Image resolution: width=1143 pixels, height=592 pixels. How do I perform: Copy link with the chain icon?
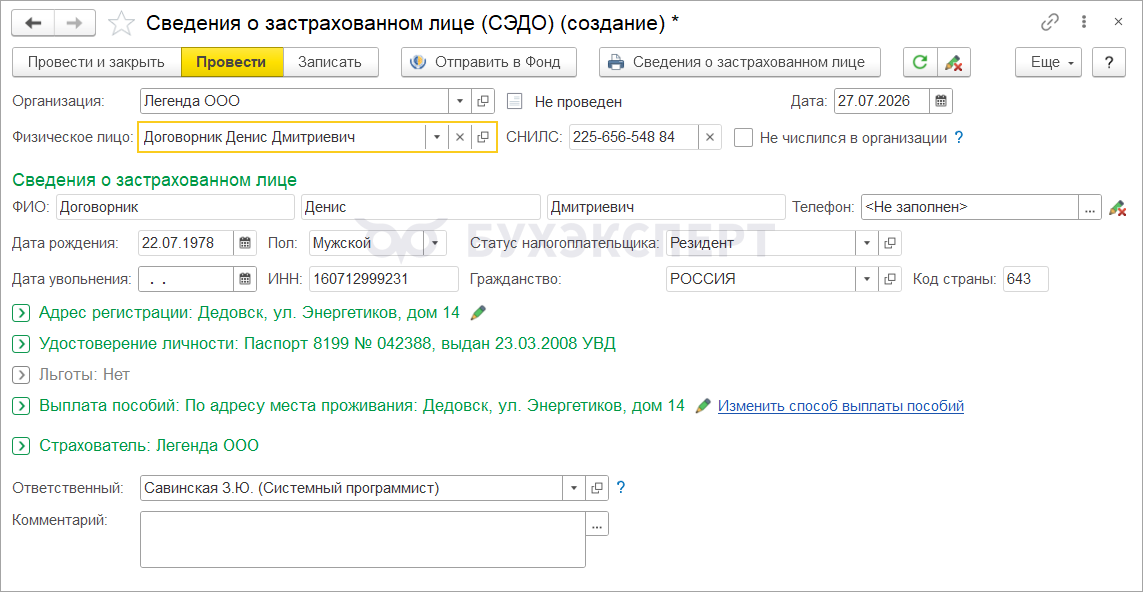click(1050, 23)
